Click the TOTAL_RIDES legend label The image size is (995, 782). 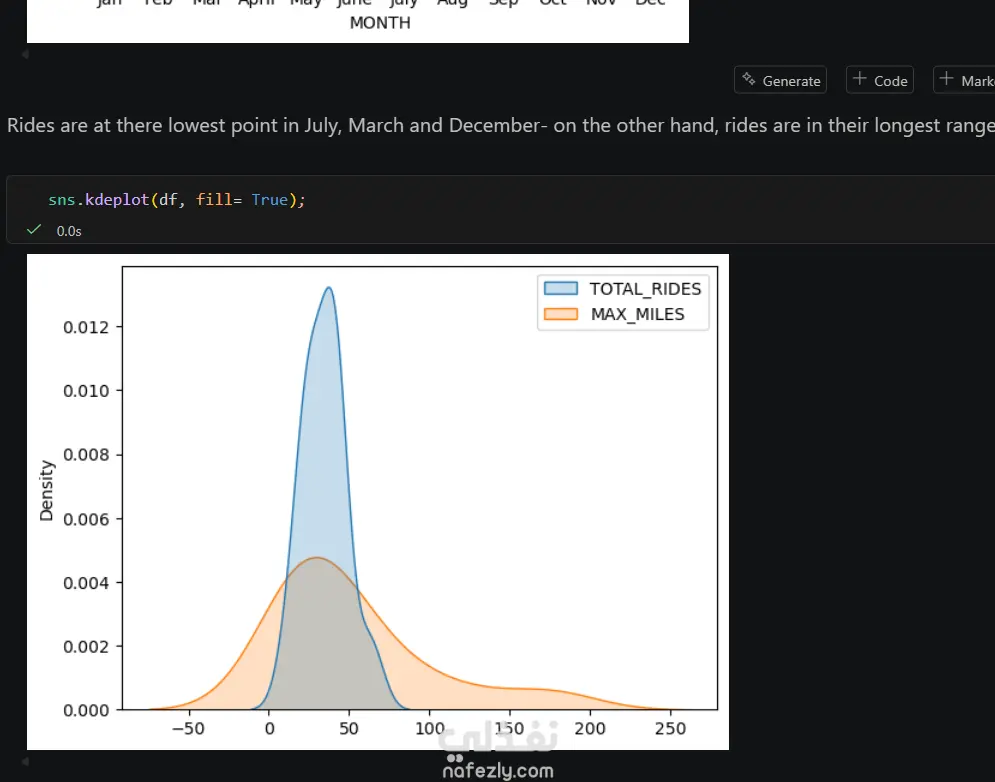(645, 289)
